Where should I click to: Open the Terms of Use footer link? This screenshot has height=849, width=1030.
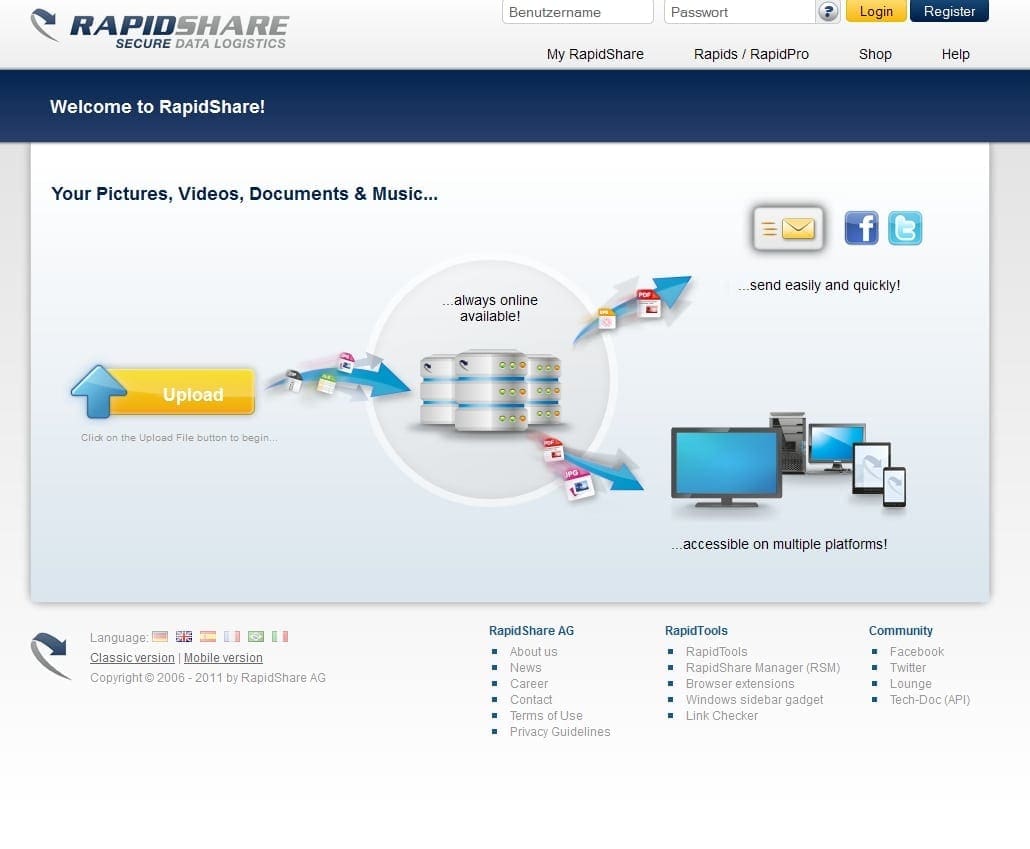(x=546, y=716)
